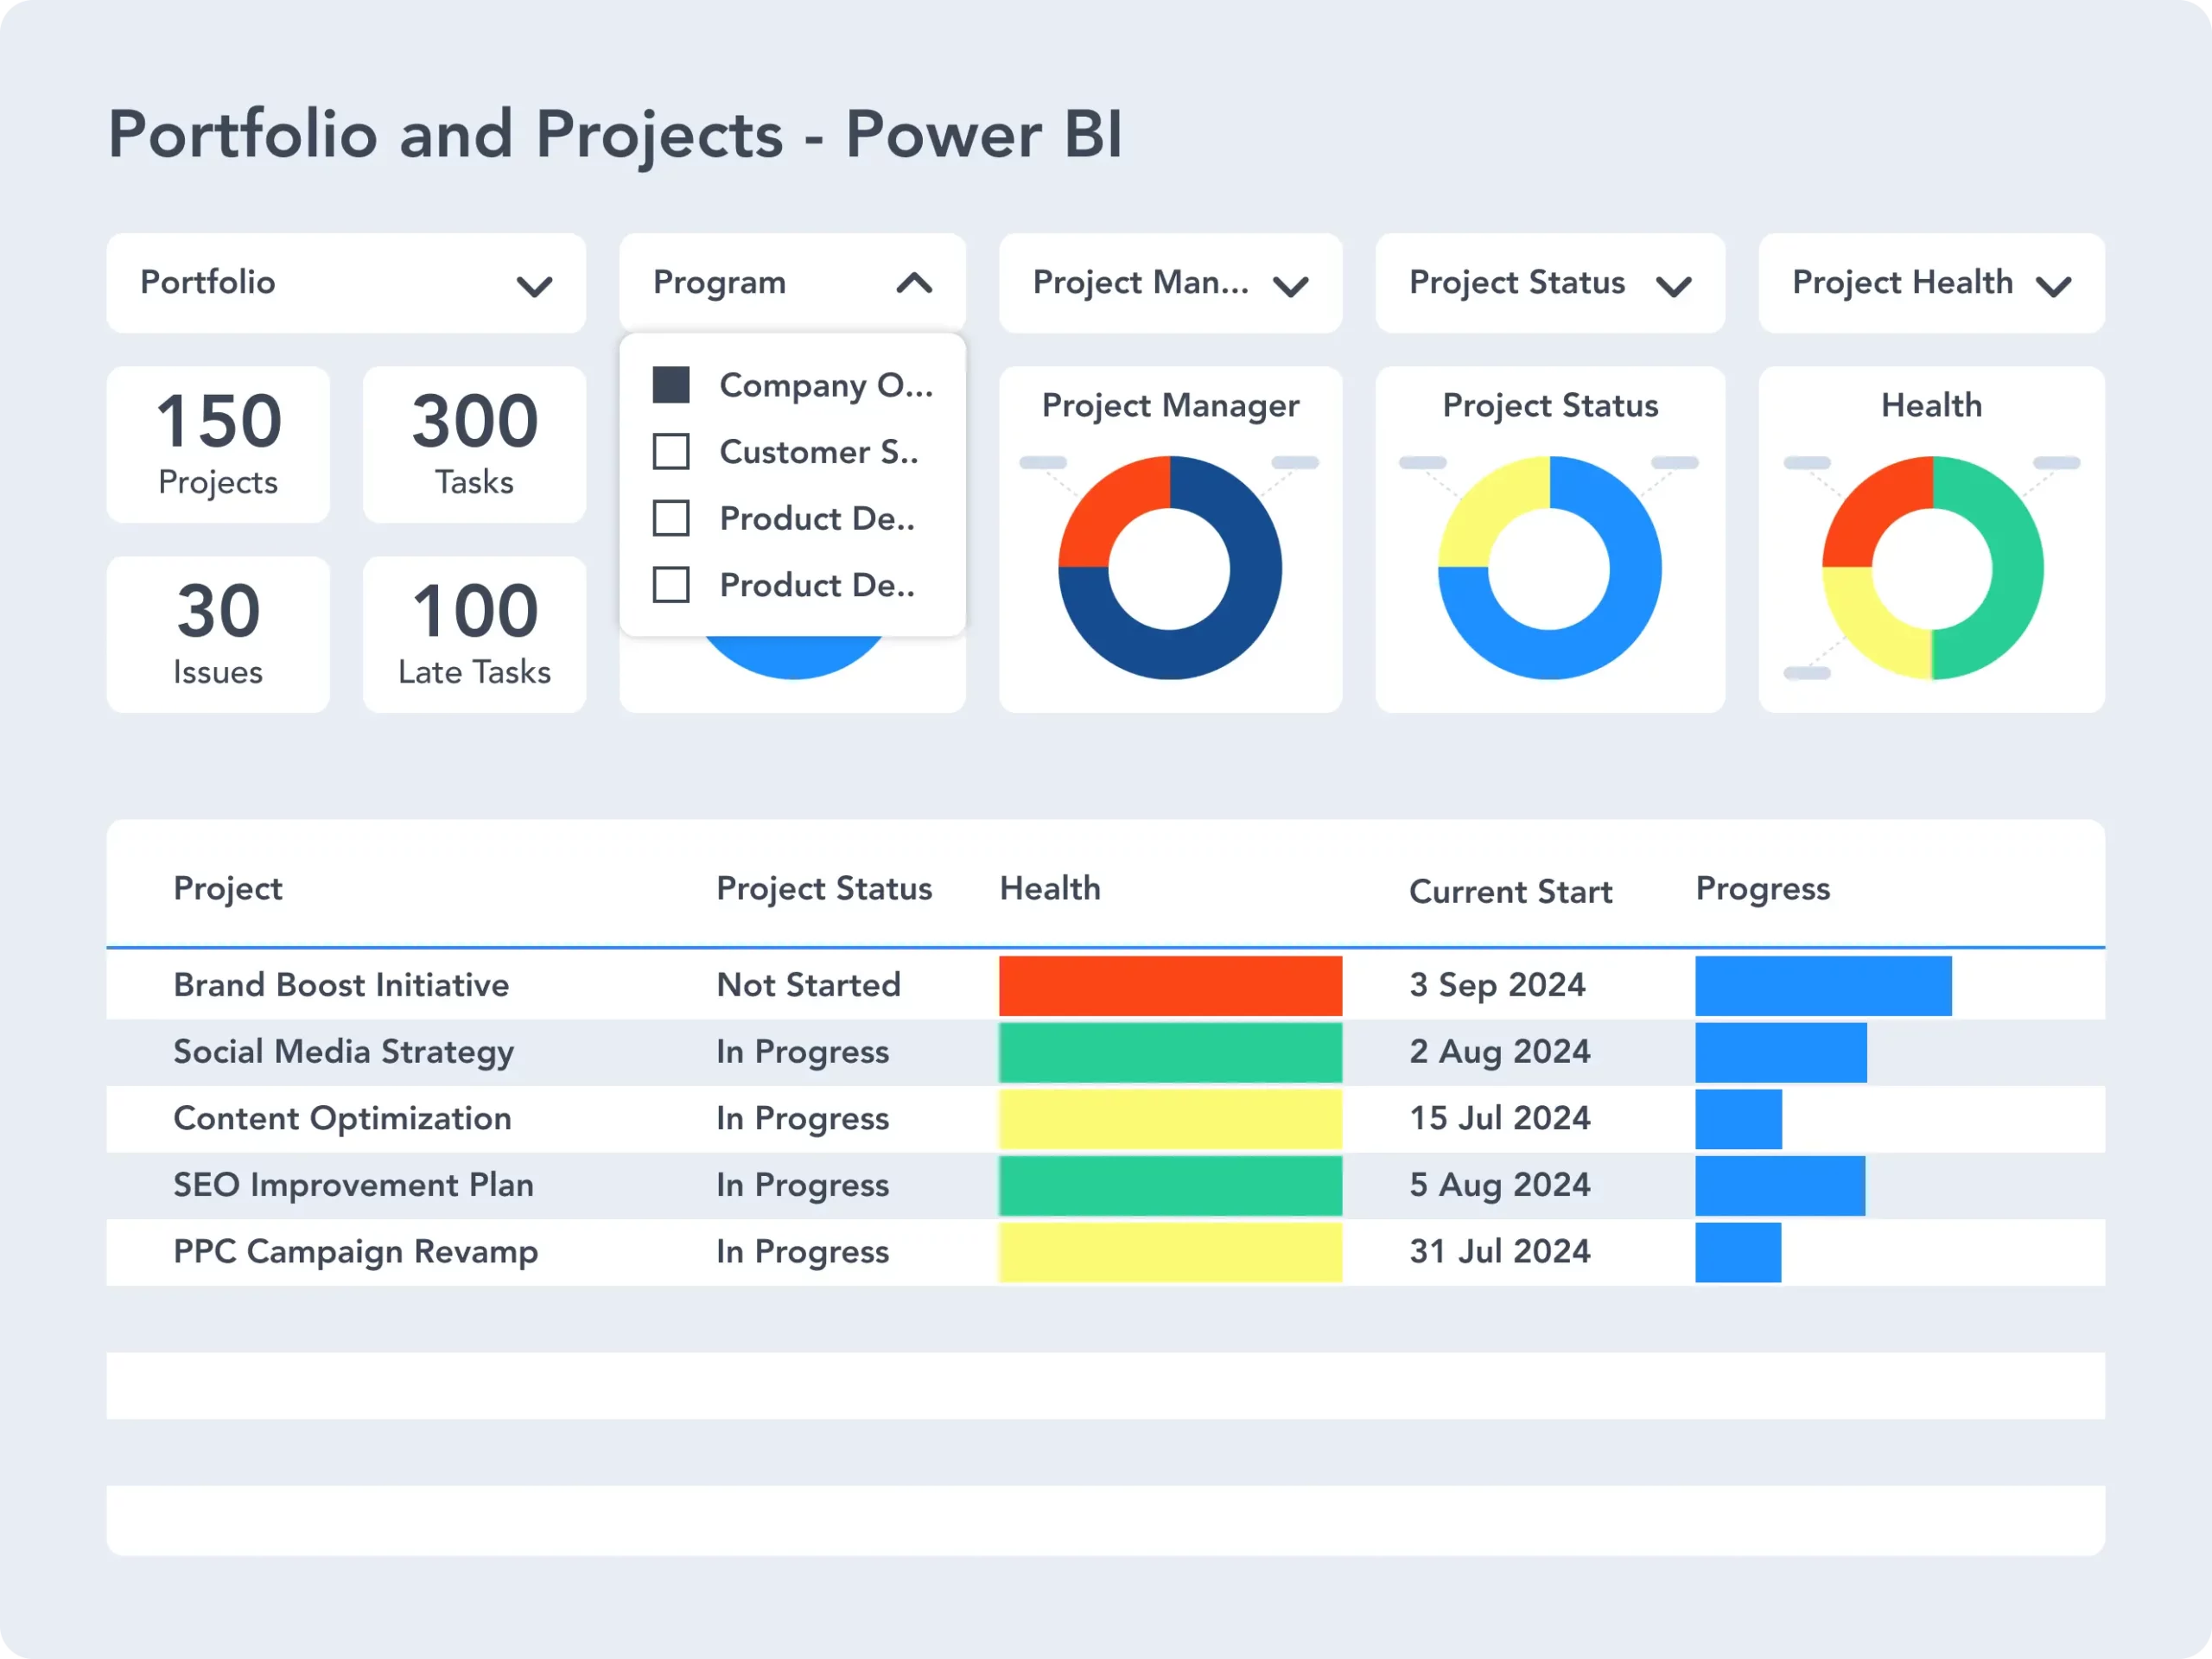2212x1659 pixels.
Task: Select dark blue segment in Project Manager donut
Action: (x=1230, y=630)
